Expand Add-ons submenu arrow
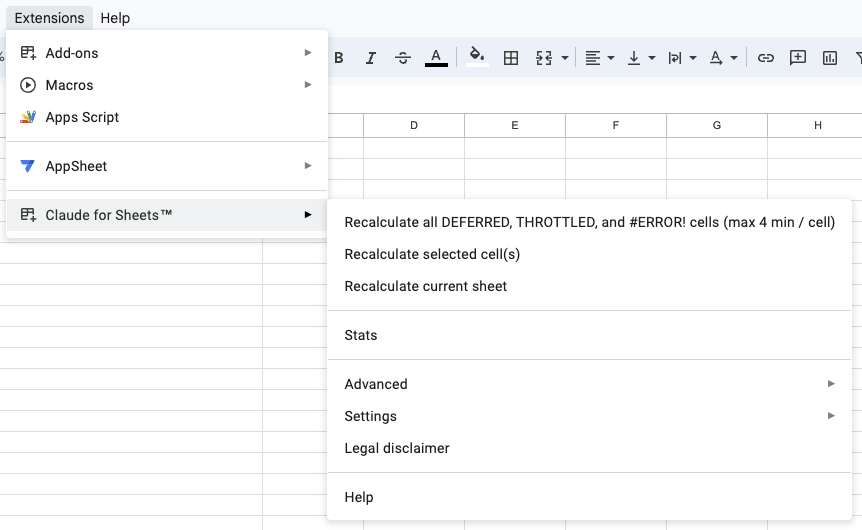Image resolution: width=862 pixels, height=530 pixels. pos(308,53)
